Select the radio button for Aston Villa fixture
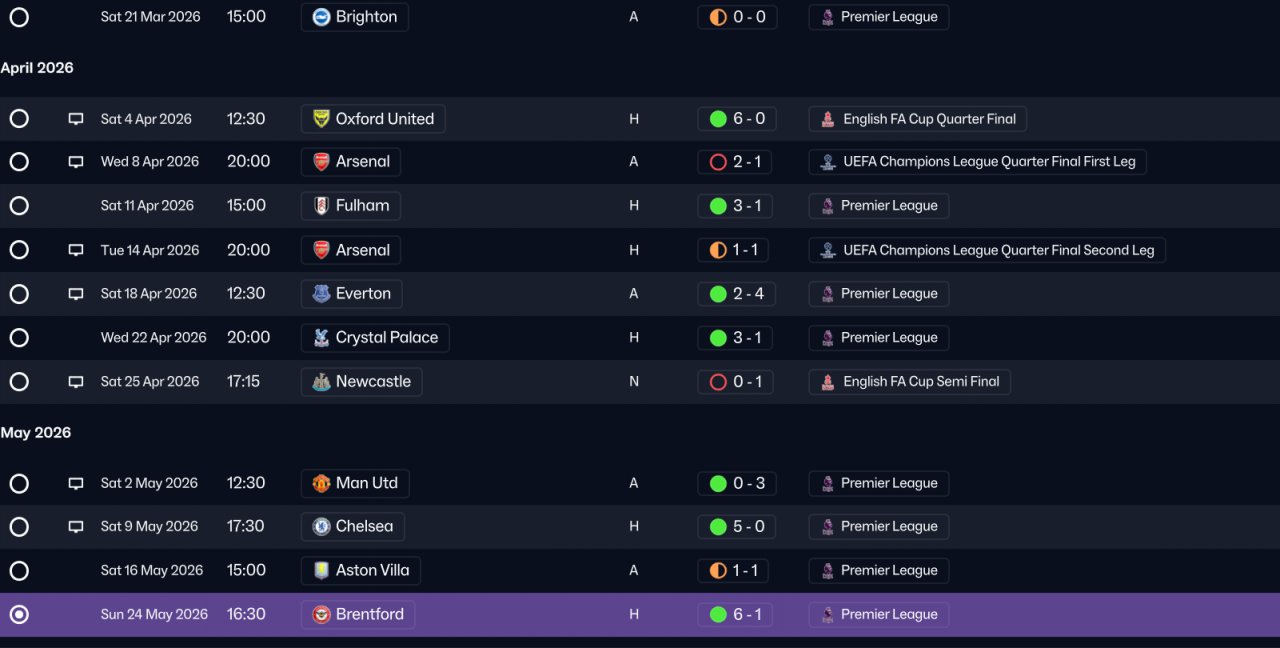Screen dimensions: 1280x648 (x=19, y=571)
